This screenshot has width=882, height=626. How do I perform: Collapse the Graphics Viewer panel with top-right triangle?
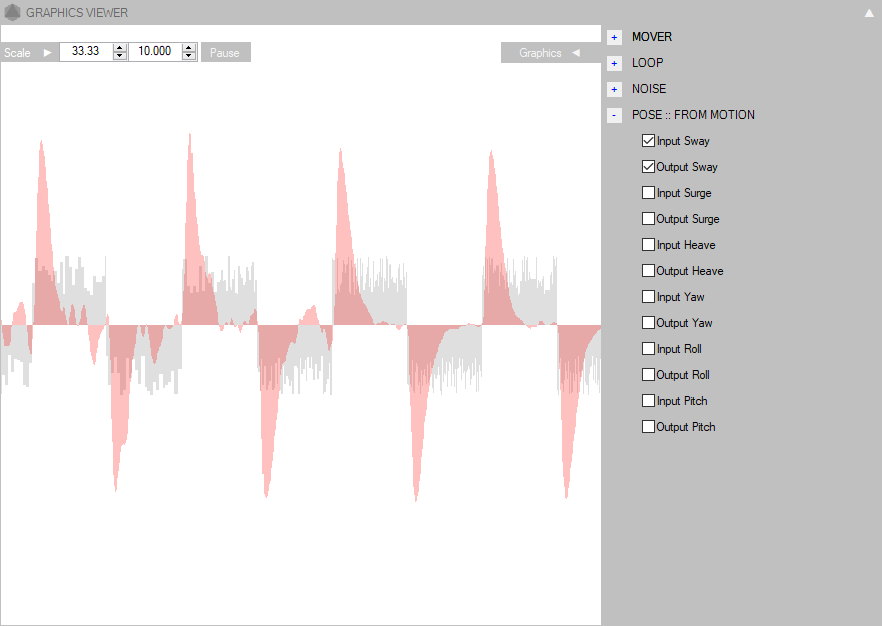(869, 13)
